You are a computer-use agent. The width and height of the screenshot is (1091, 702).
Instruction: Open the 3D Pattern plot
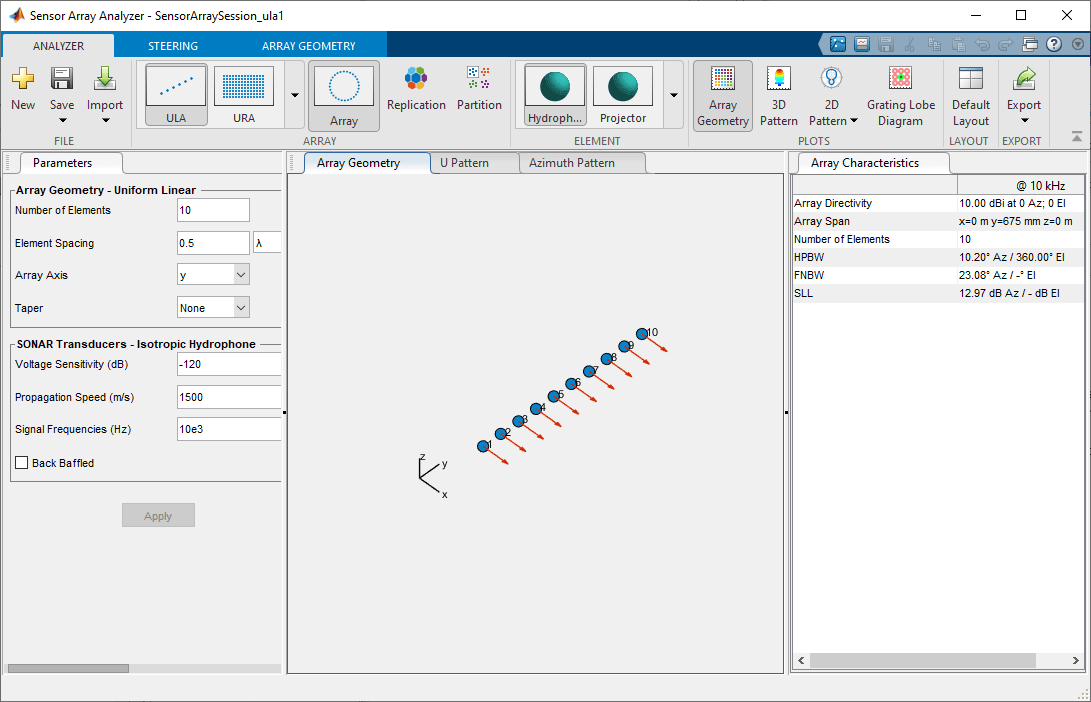coord(778,94)
